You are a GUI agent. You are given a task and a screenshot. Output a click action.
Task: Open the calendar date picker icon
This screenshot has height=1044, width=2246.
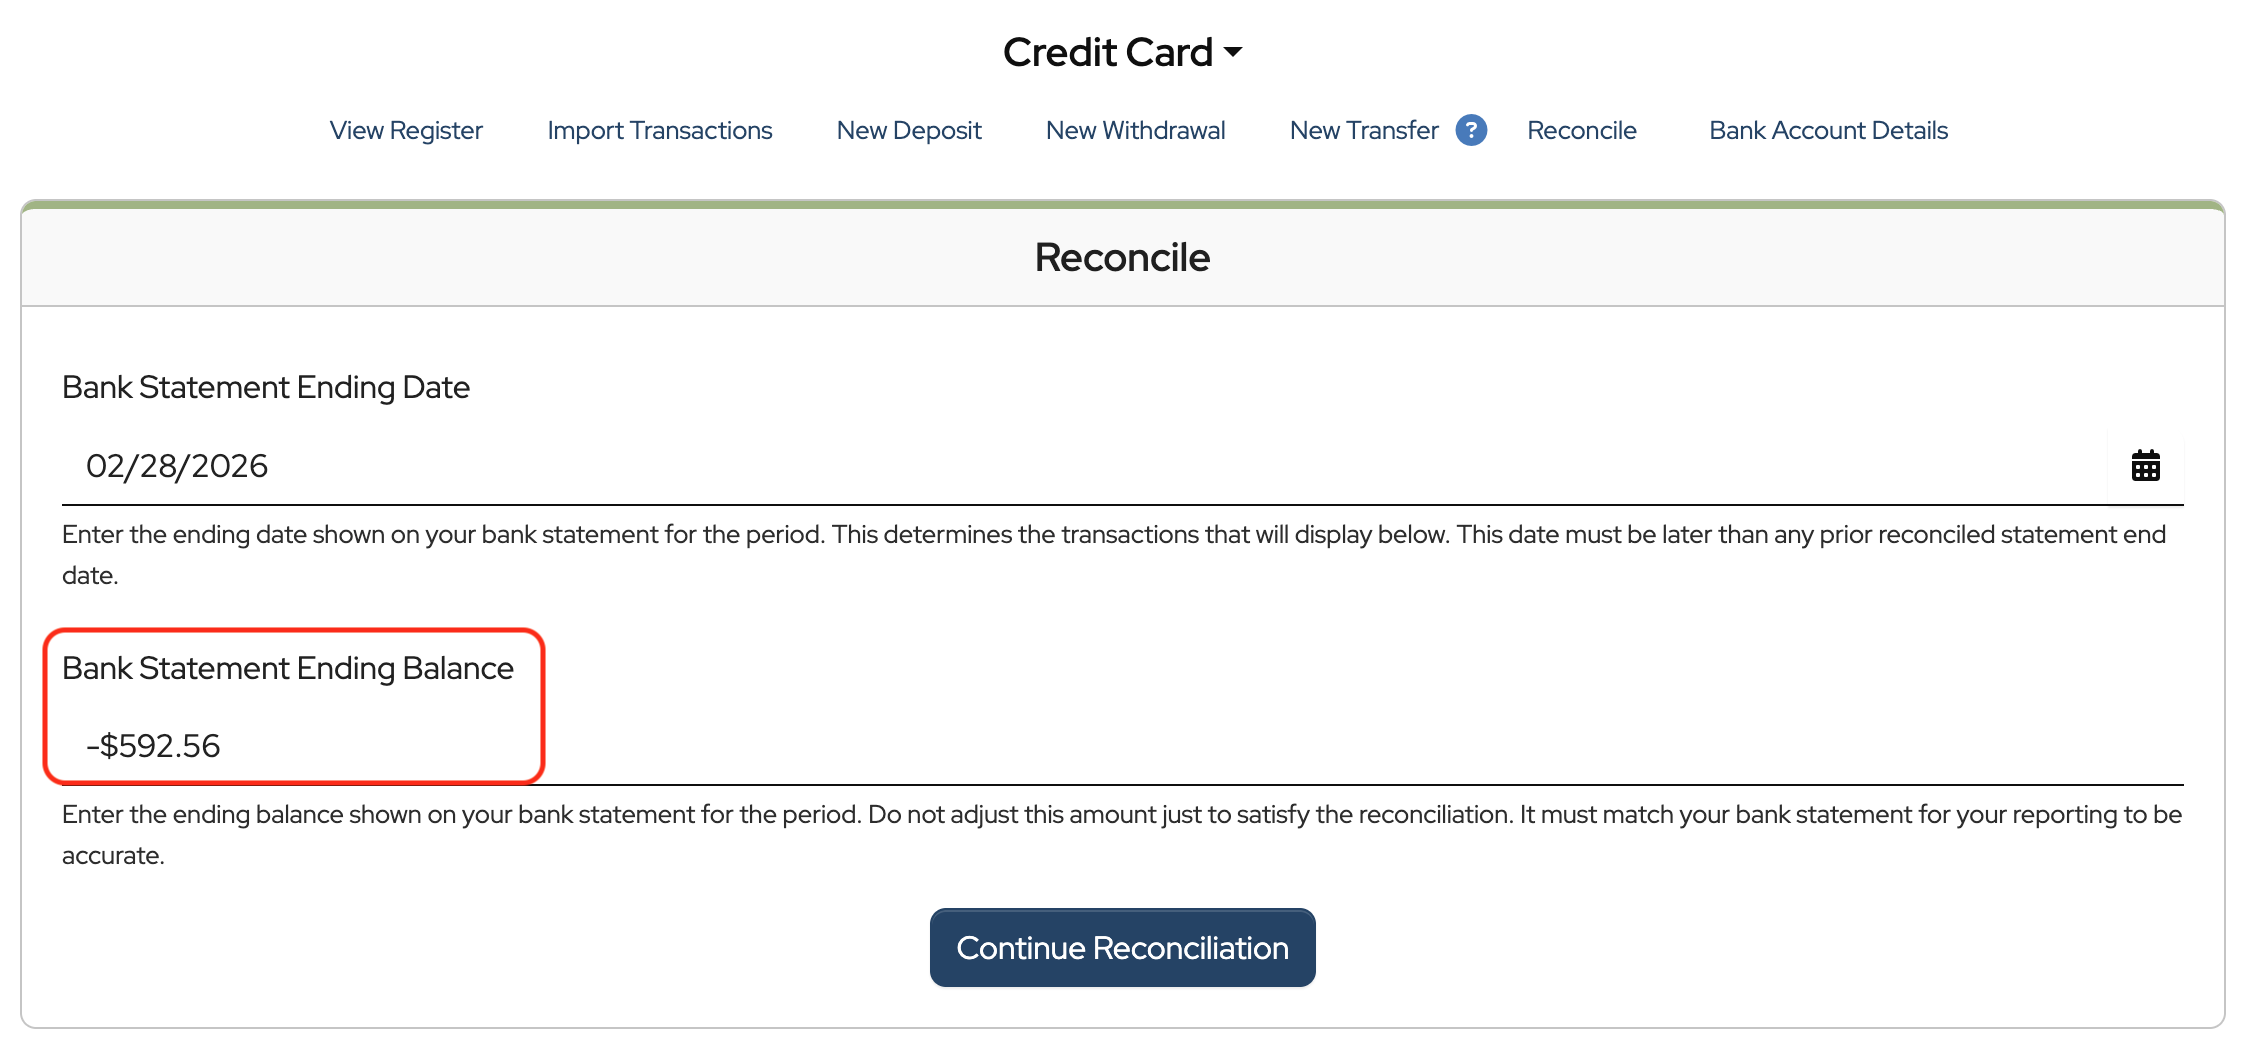(2145, 466)
